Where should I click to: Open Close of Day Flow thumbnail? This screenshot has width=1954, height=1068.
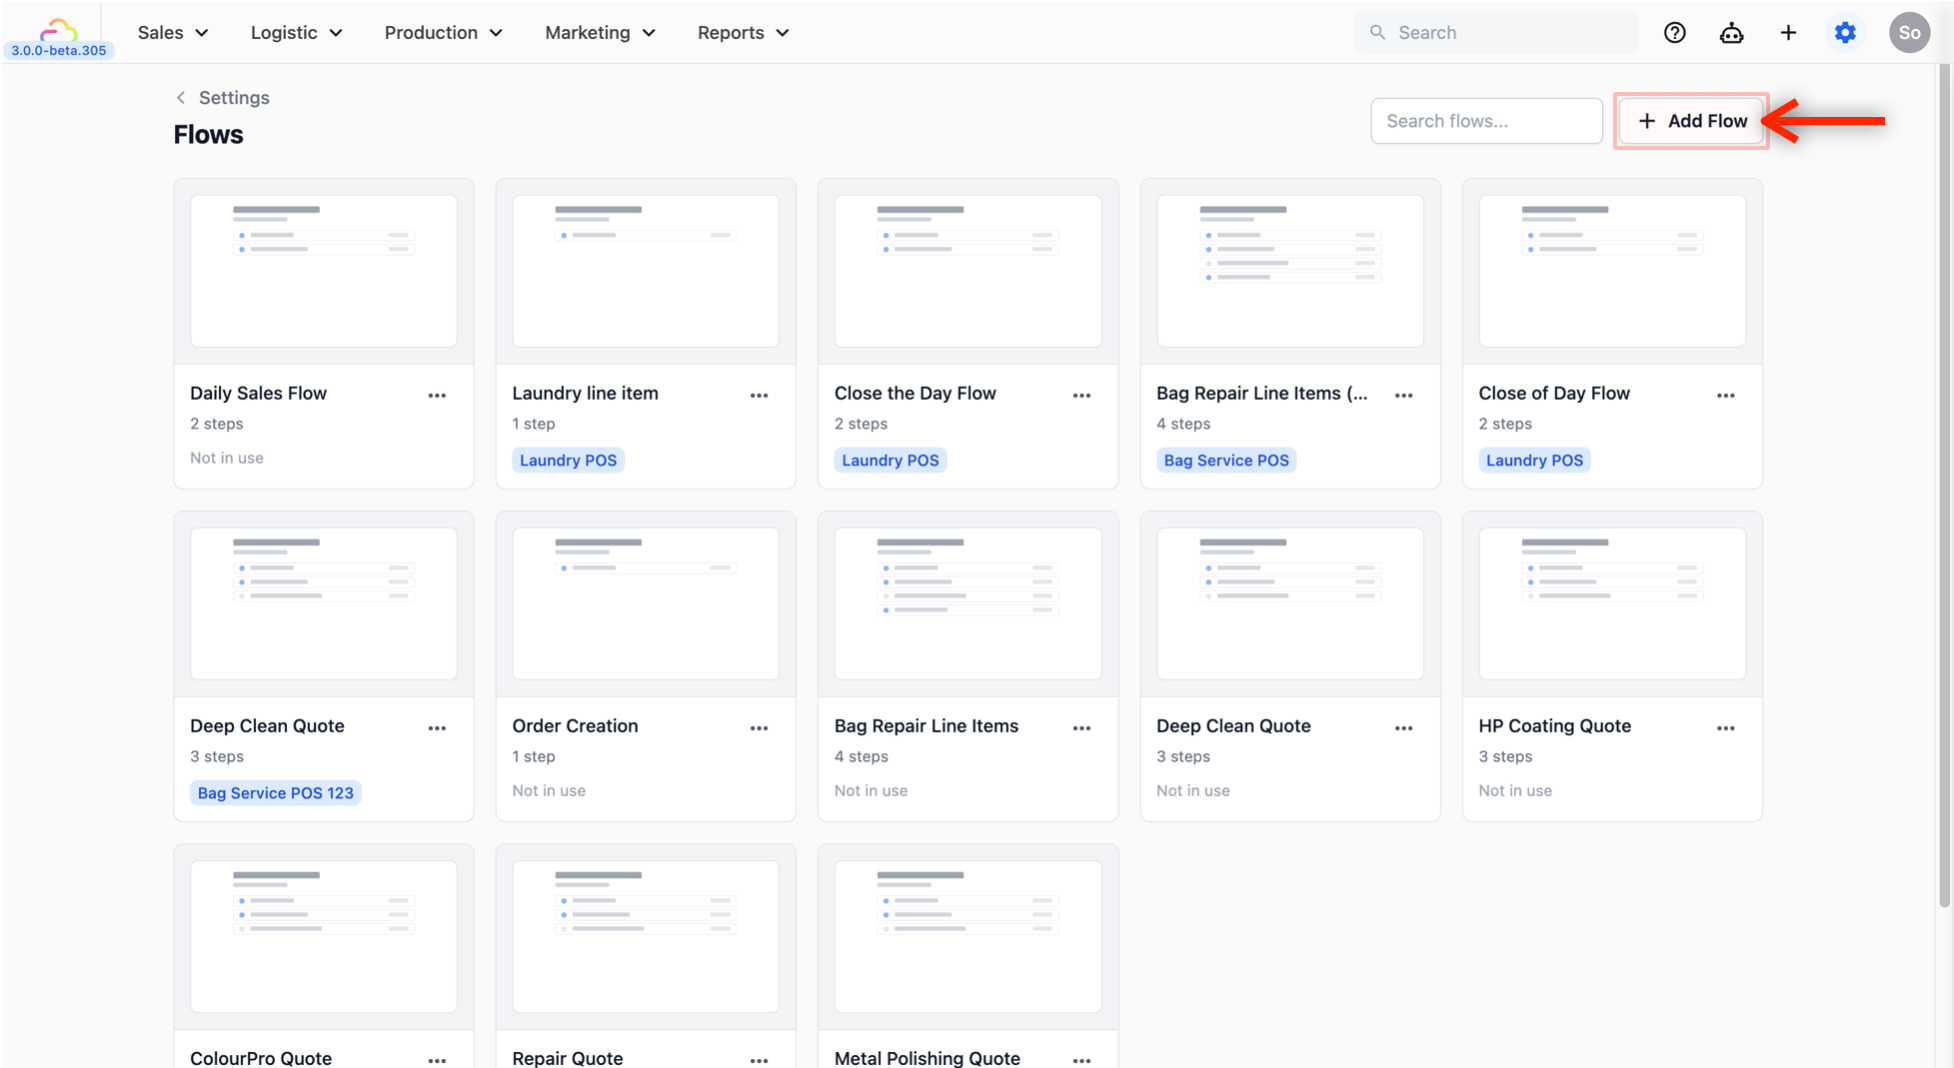tap(1612, 271)
